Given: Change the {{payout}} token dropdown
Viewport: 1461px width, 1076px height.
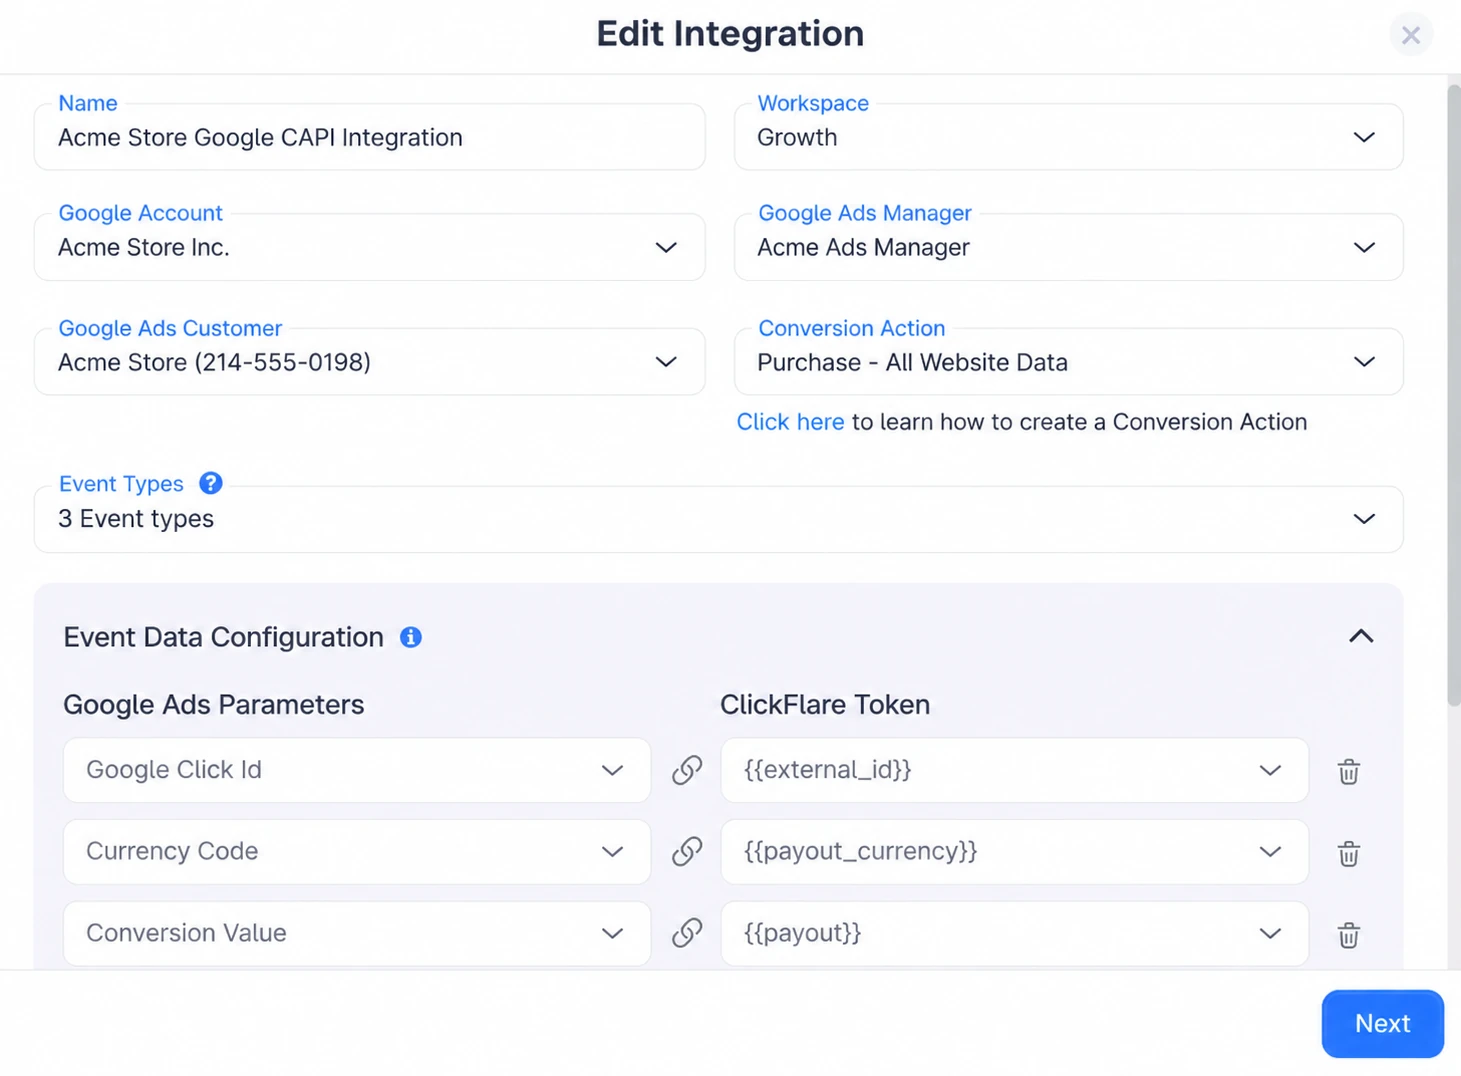Looking at the screenshot, I should click(x=1014, y=933).
